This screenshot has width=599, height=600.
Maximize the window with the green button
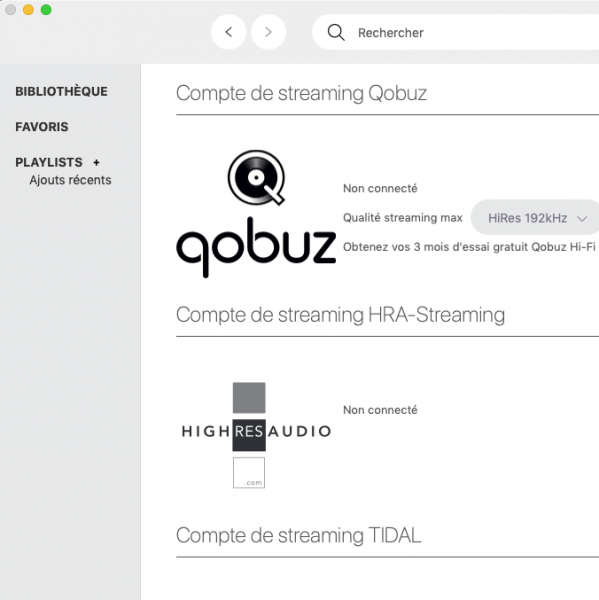pyautogui.click(x=46, y=10)
